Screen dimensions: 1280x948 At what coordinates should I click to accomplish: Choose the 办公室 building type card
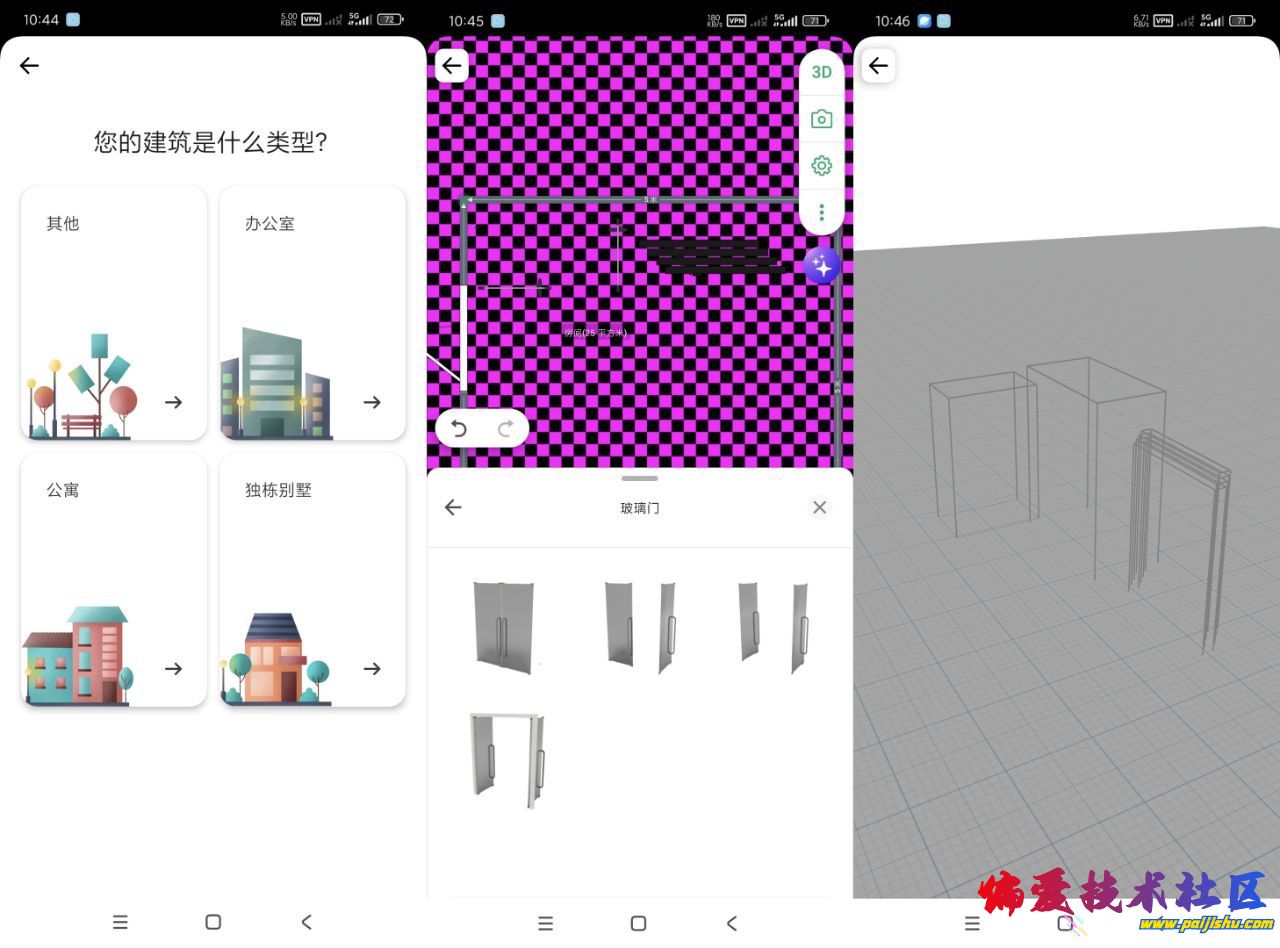coord(312,312)
